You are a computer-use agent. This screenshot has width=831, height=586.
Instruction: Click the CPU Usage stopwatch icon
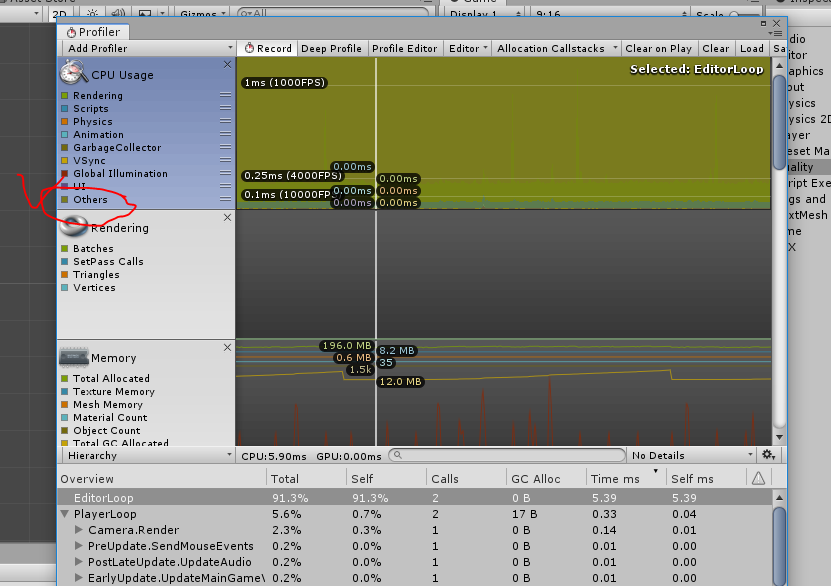point(74,72)
